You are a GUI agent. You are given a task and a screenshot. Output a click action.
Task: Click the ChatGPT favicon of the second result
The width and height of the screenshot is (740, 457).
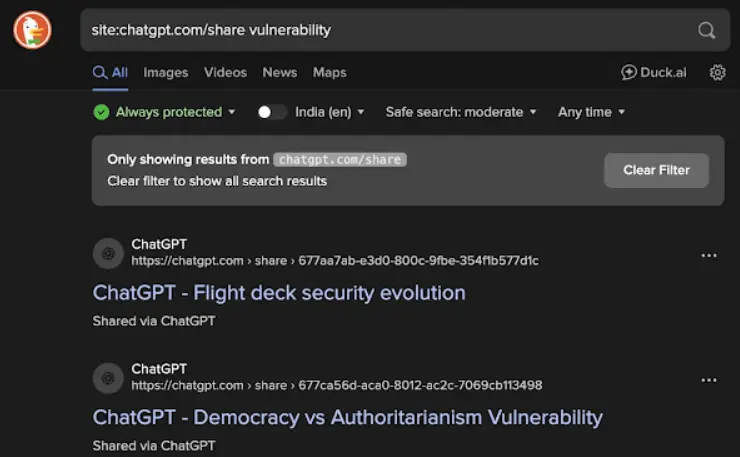pos(108,377)
